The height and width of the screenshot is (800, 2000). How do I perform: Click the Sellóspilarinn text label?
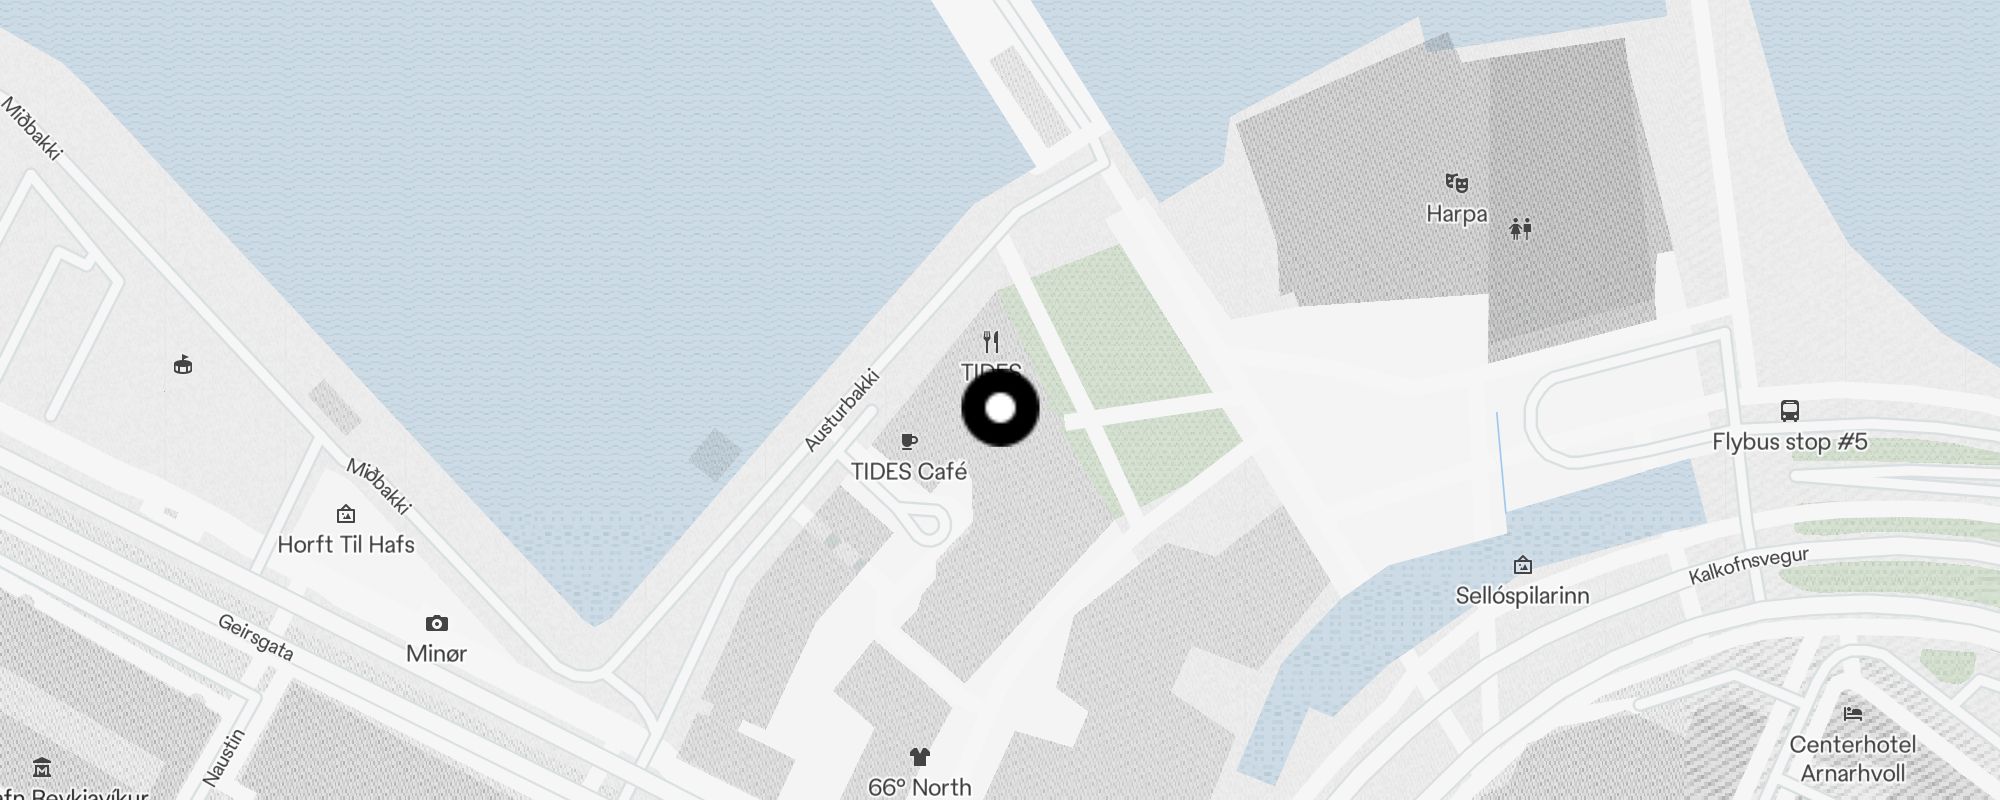(x=1522, y=596)
